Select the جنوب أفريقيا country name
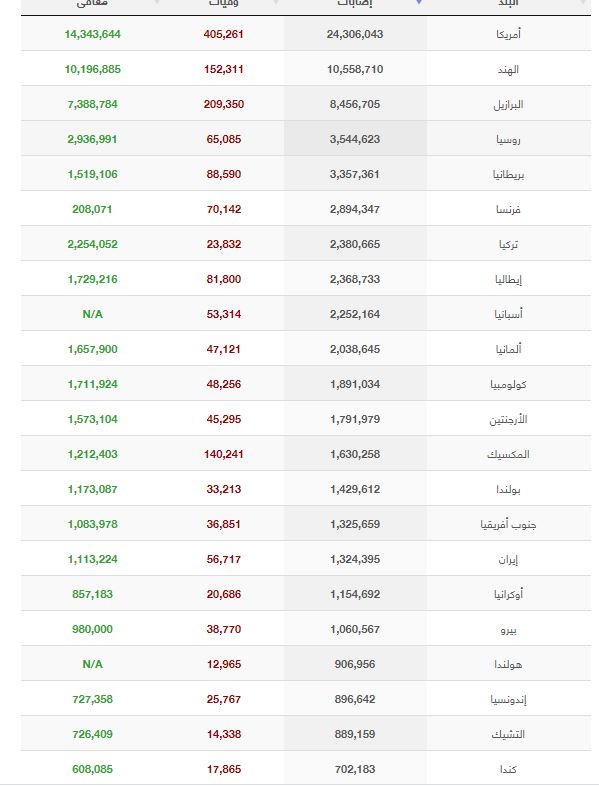 (x=508, y=524)
